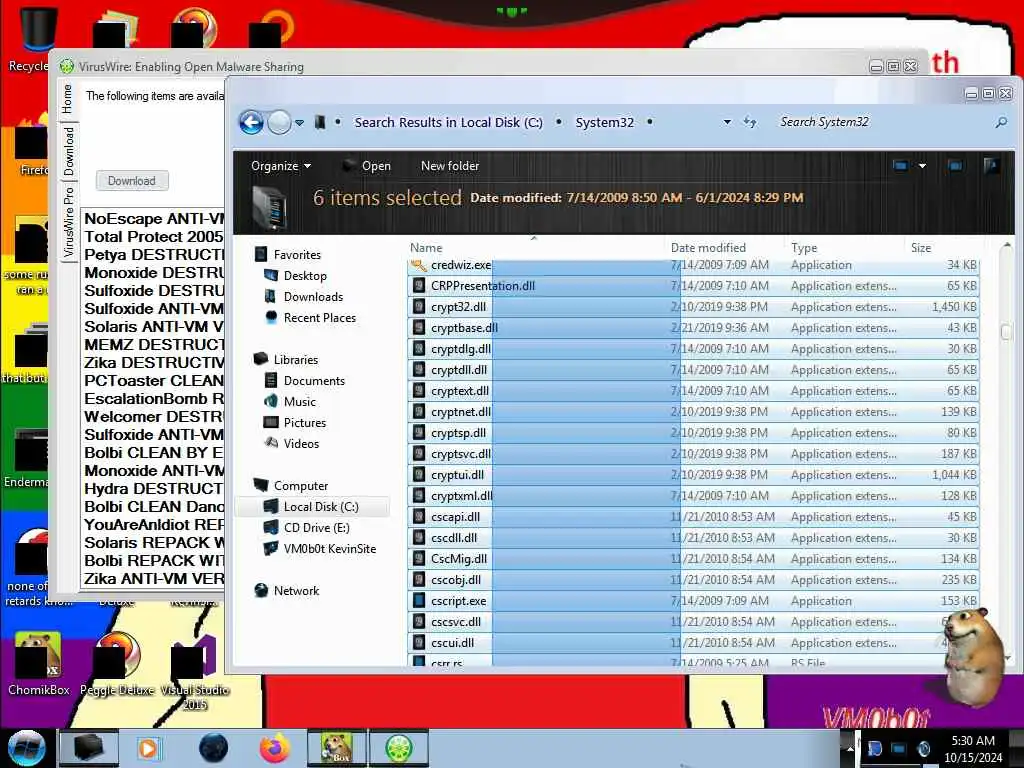Screen dimensions: 1024x768
Task: Select Computer in the navigation pane
Action: tap(300, 486)
